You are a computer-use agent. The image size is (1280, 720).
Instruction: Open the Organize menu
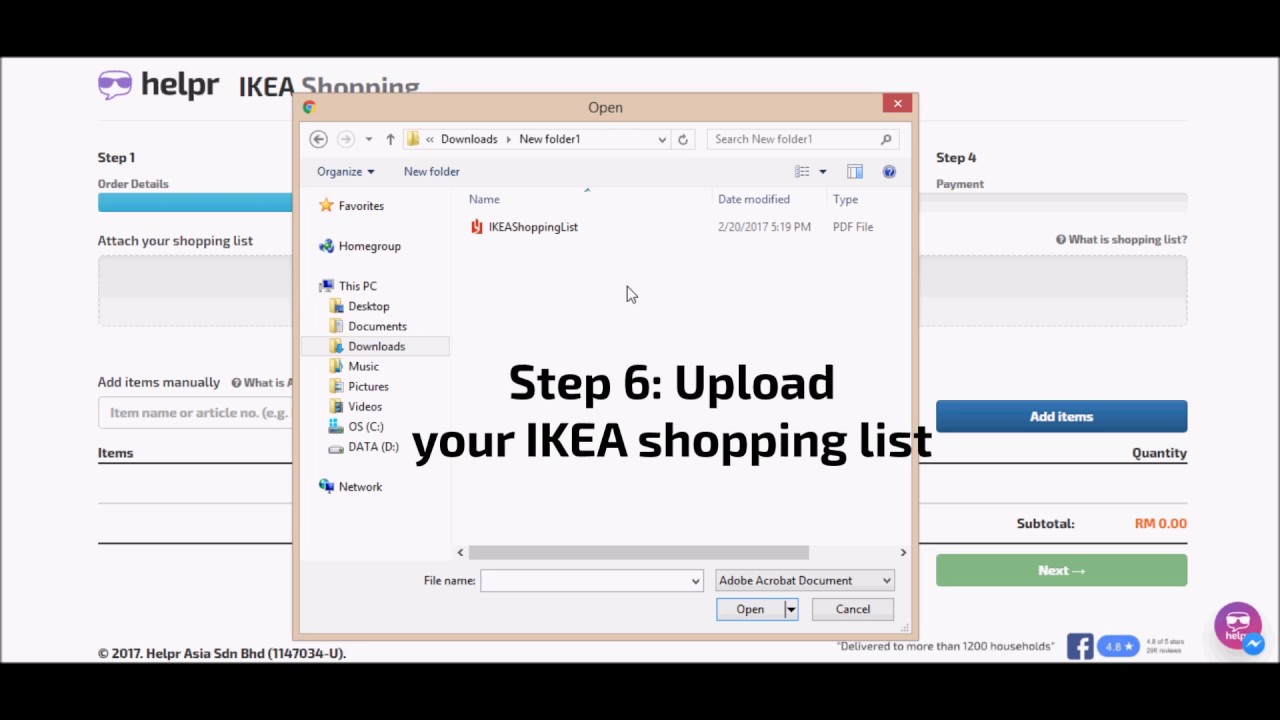(x=345, y=172)
